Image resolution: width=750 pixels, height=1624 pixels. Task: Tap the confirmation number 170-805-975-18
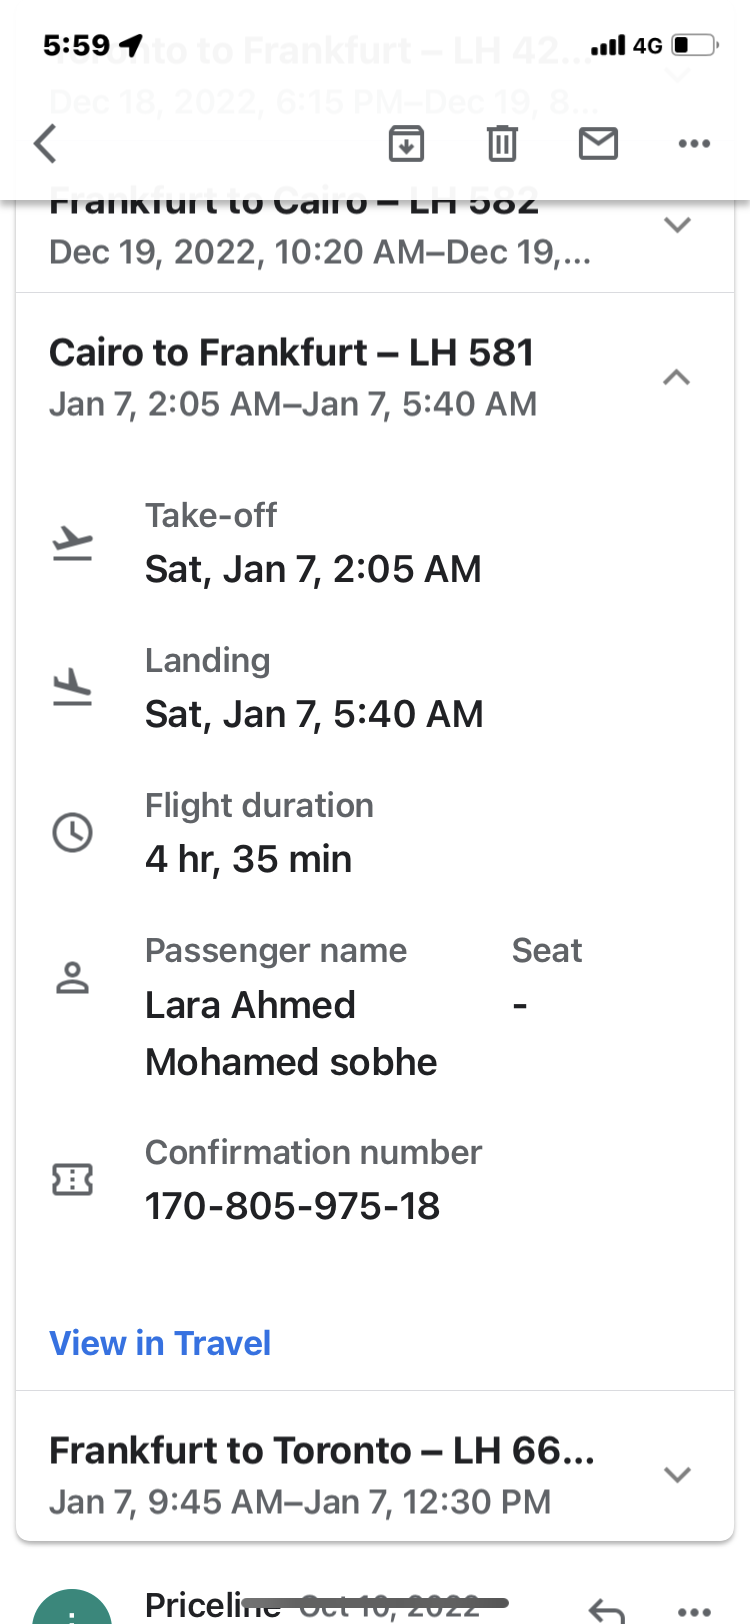292,1206
